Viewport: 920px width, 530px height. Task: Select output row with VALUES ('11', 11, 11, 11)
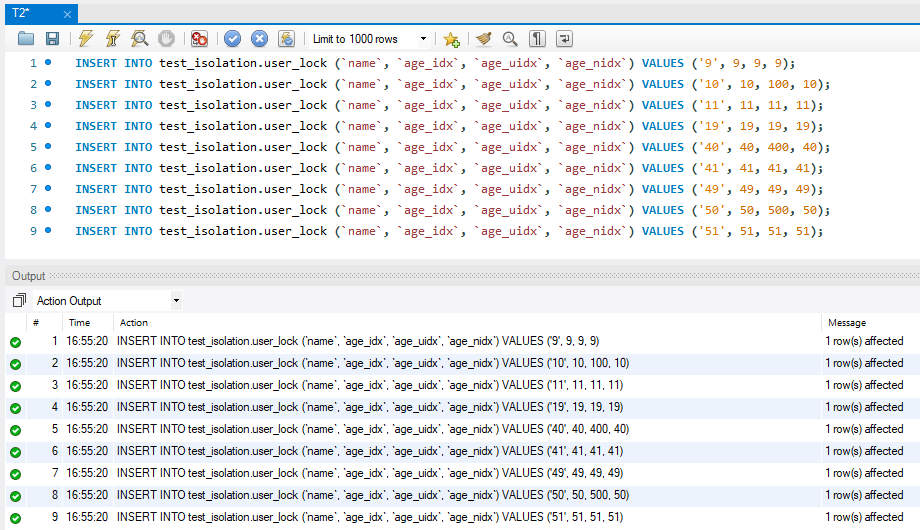462,385
